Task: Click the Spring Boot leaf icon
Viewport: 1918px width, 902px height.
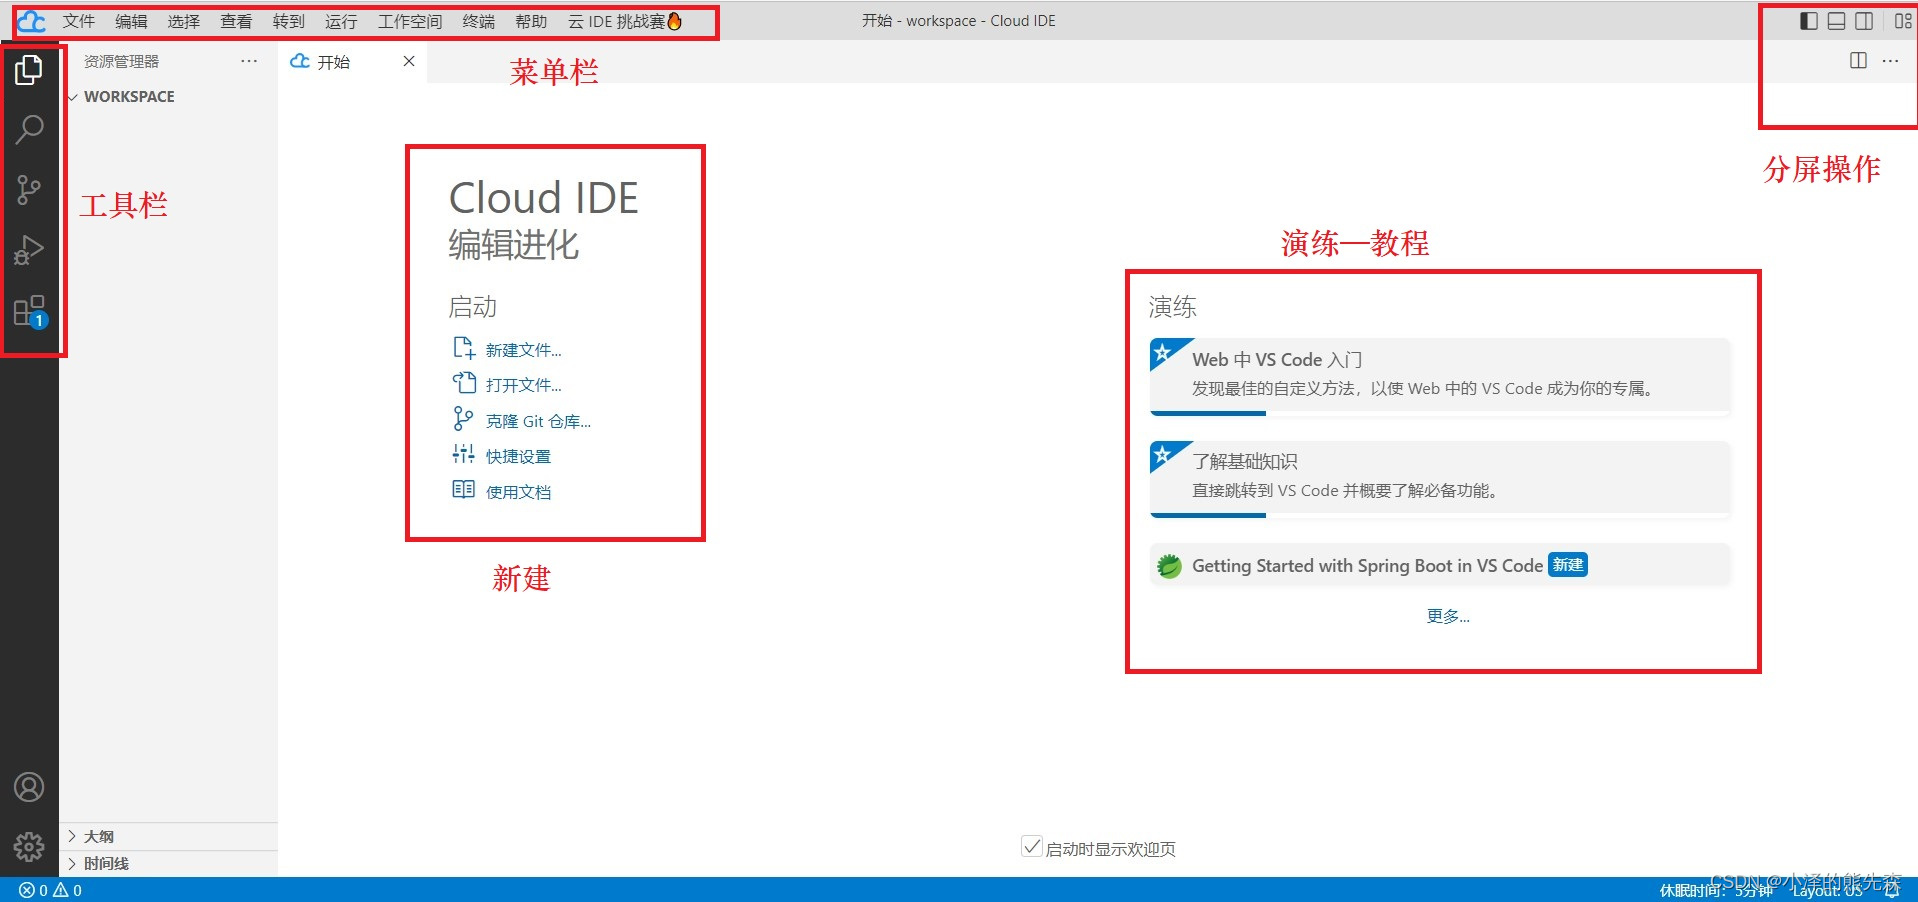Action: [x=1169, y=566]
